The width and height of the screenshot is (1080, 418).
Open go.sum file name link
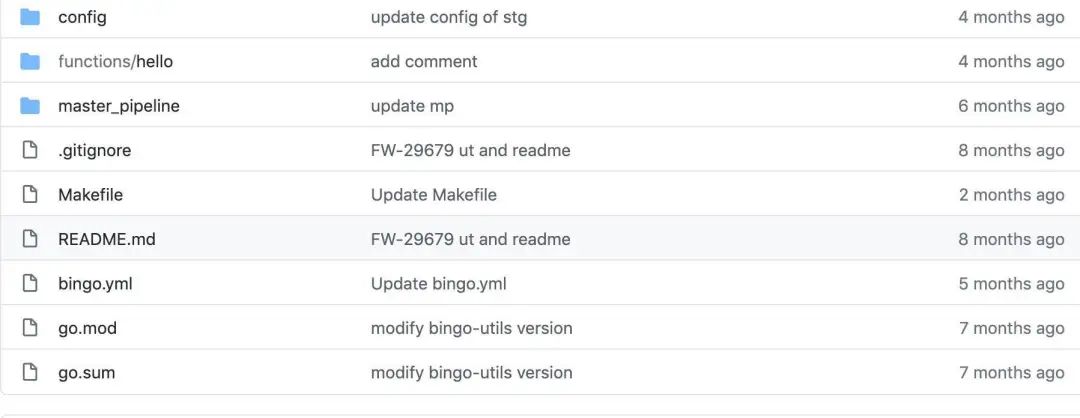[86, 373]
